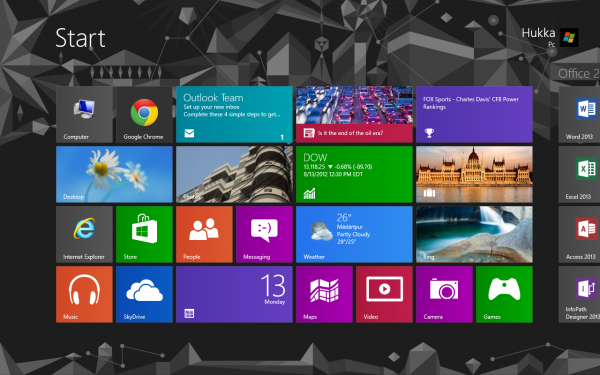600x375 pixels.
Task: Open the DOW finance tile
Action: pyautogui.click(x=354, y=174)
